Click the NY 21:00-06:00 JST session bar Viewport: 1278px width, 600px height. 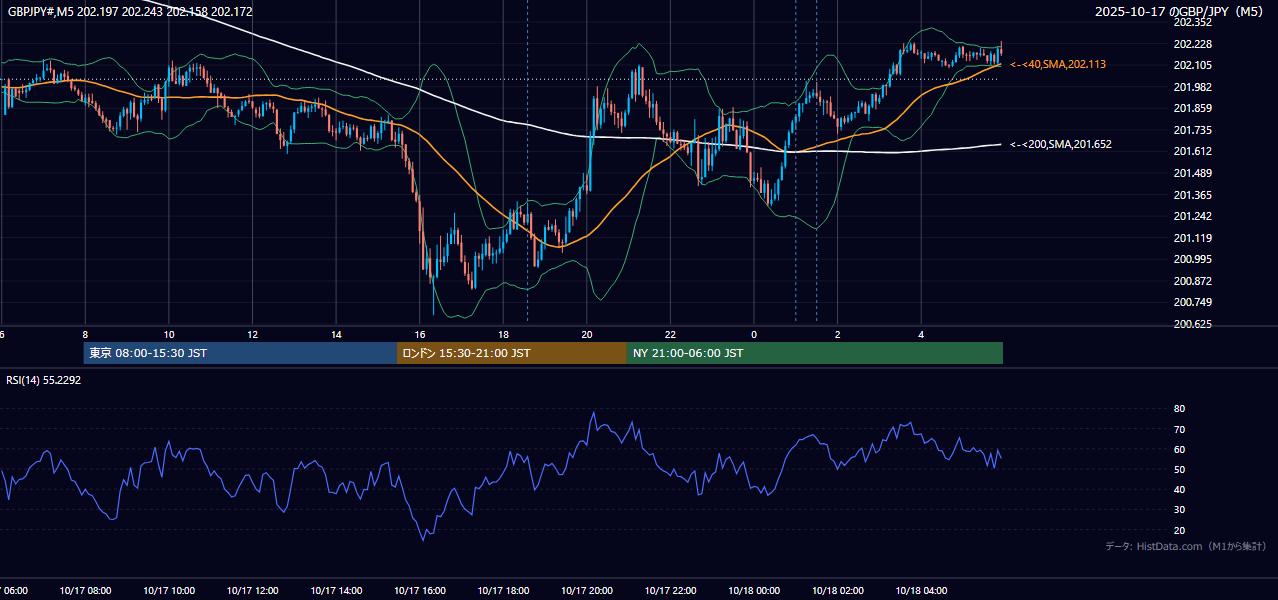click(815, 353)
